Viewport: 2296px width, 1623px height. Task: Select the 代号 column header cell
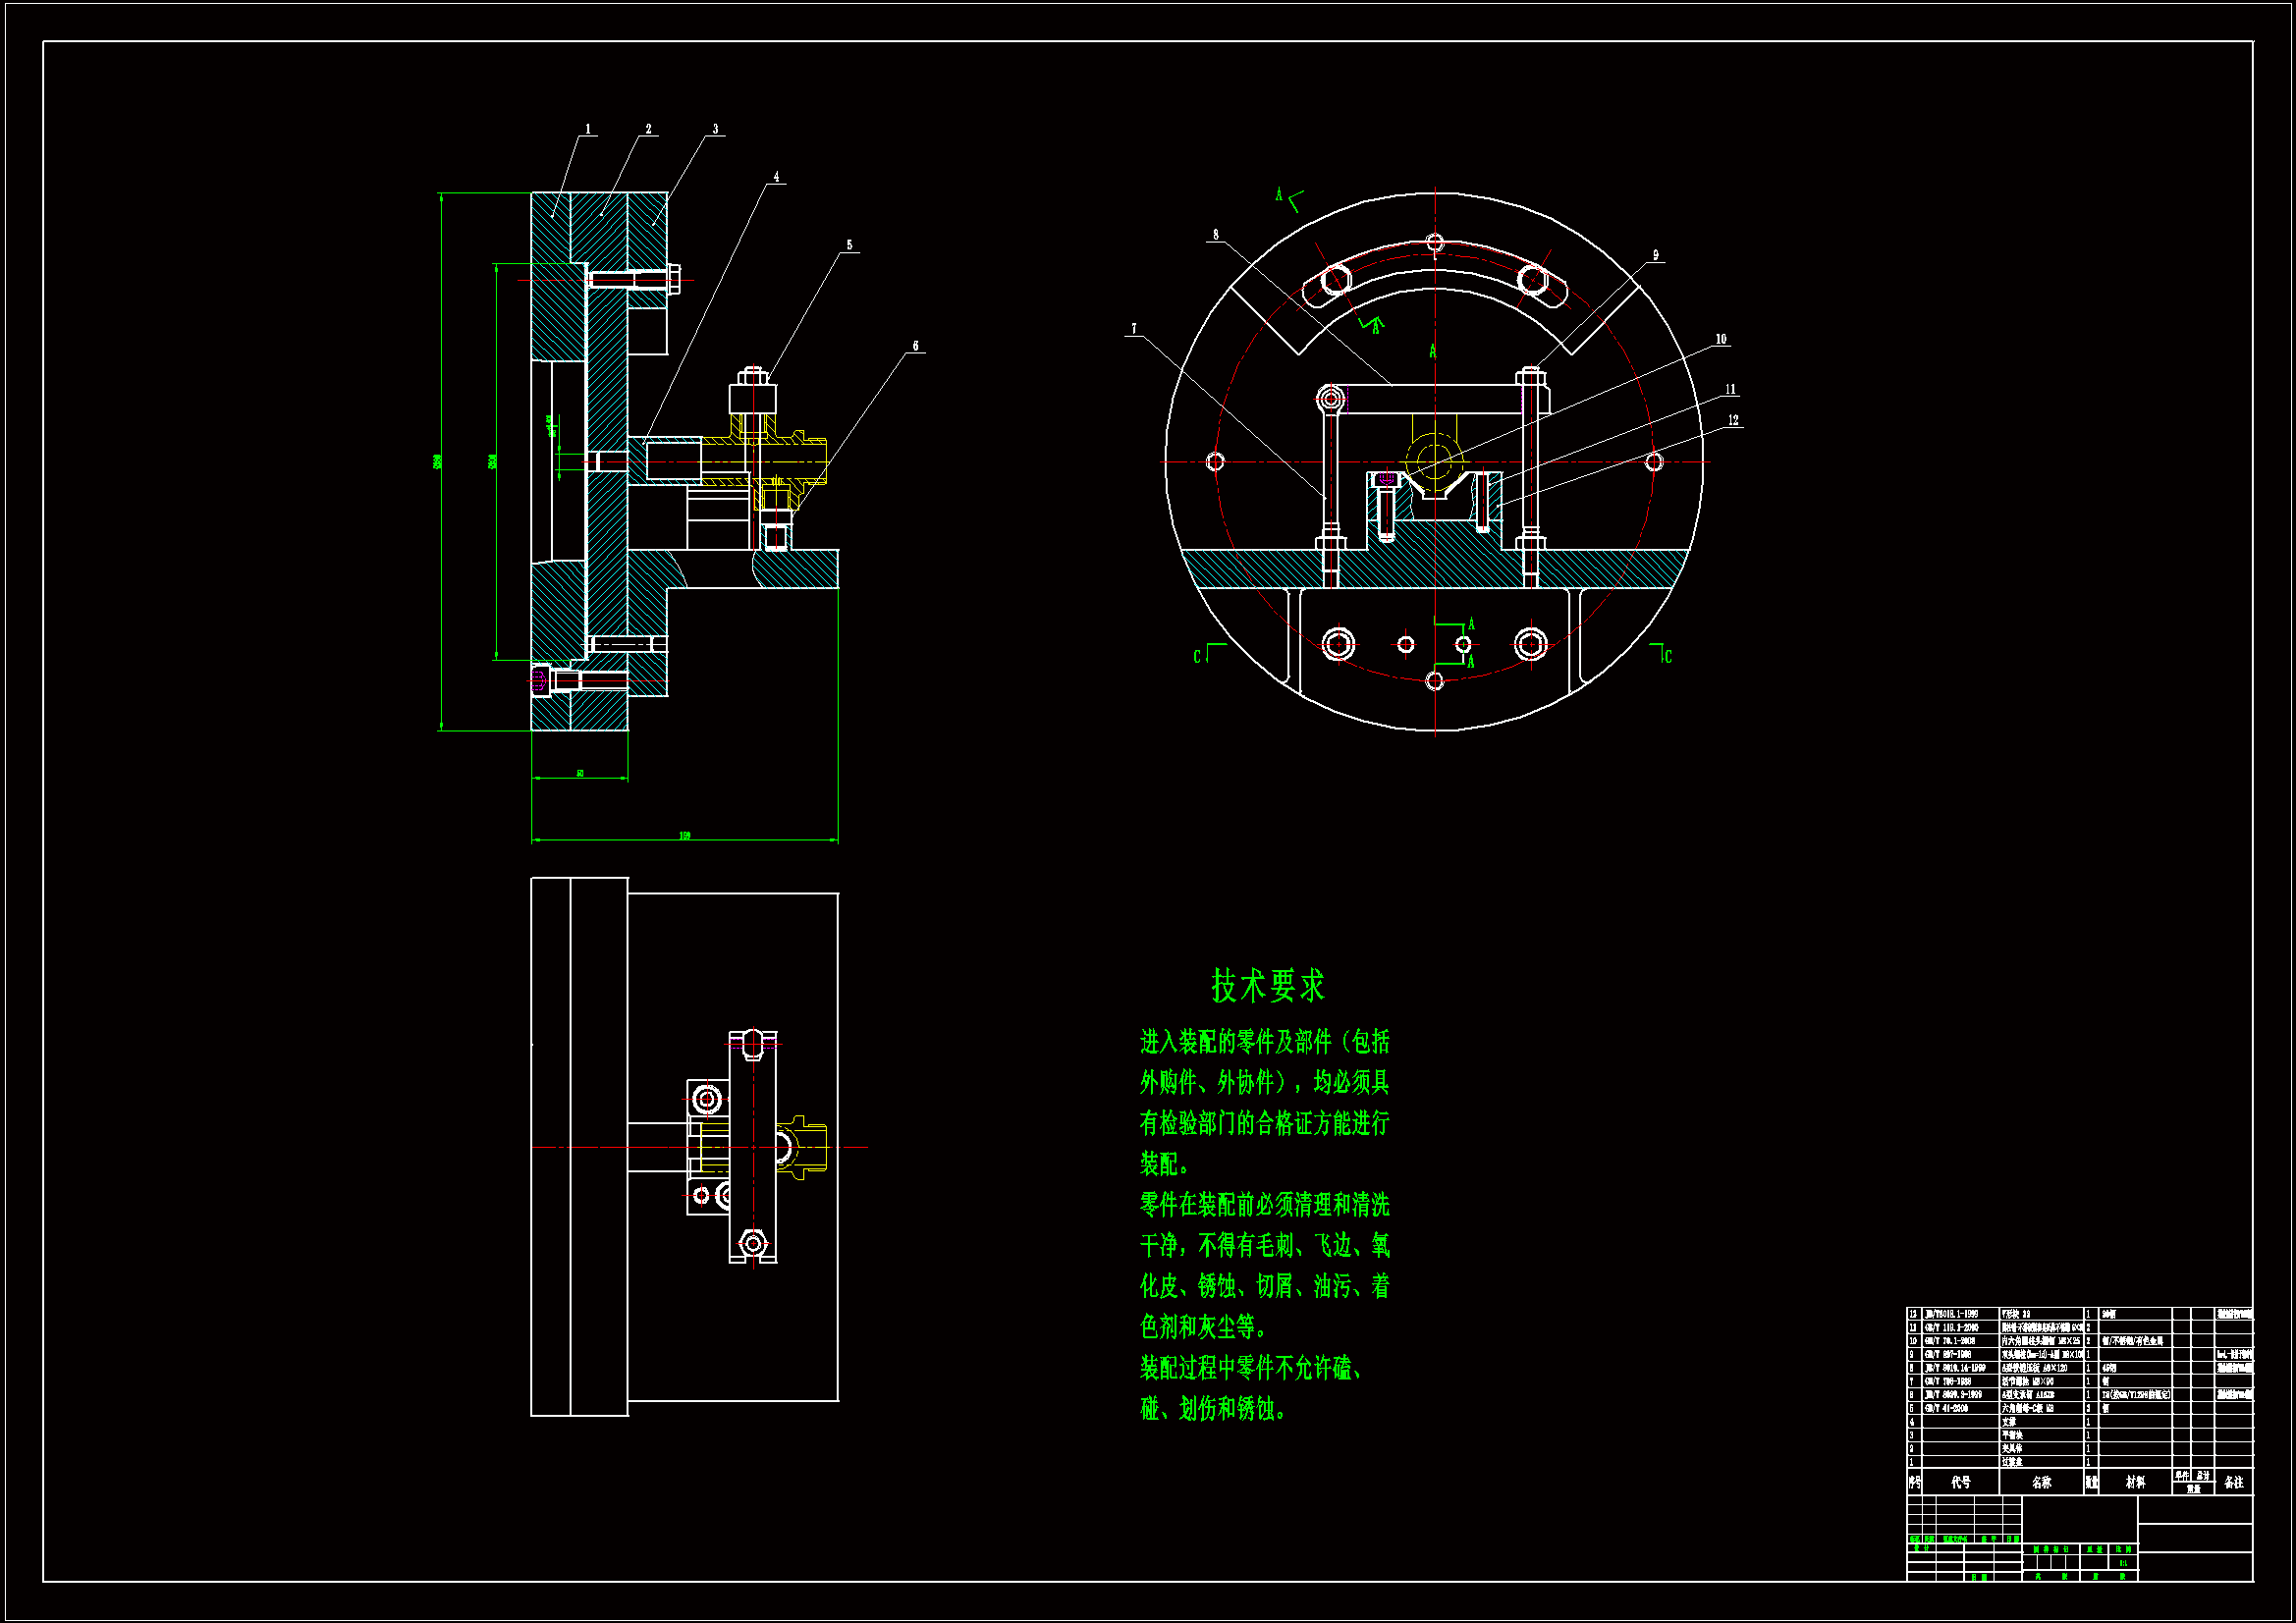click(x=1961, y=1482)
